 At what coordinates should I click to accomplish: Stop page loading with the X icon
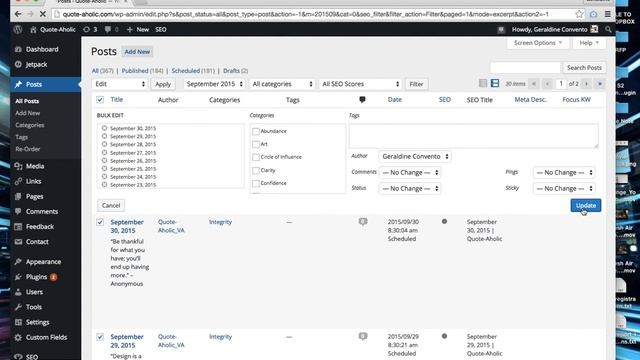click(42, 14)
